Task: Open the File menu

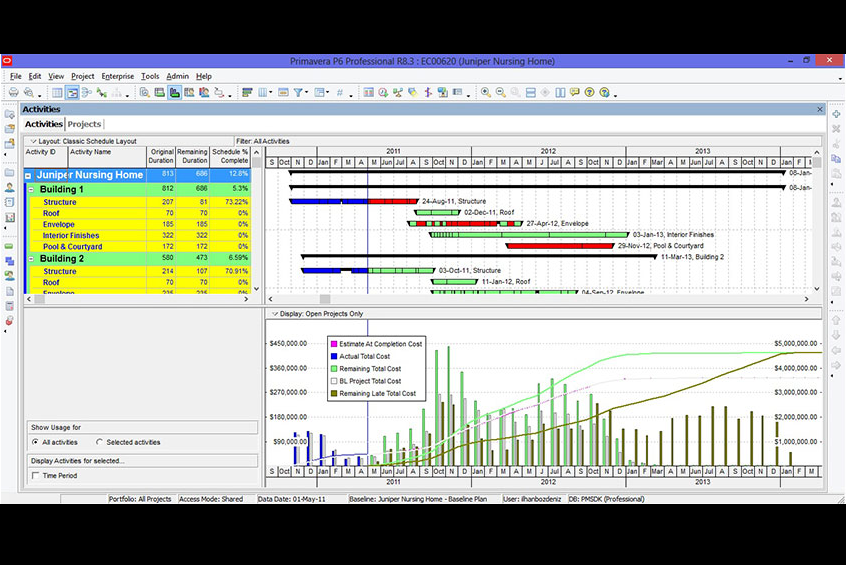Action: point(16,76)
